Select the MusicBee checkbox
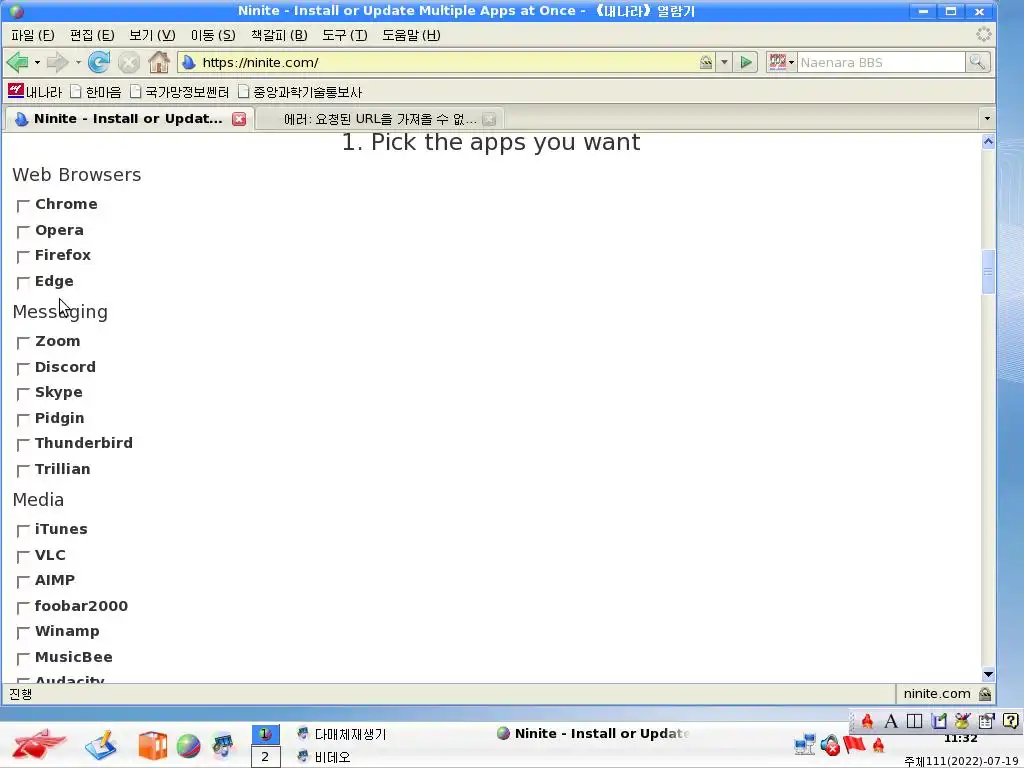Viewport: 1024px width, 768px height. (x=23, y=658)
